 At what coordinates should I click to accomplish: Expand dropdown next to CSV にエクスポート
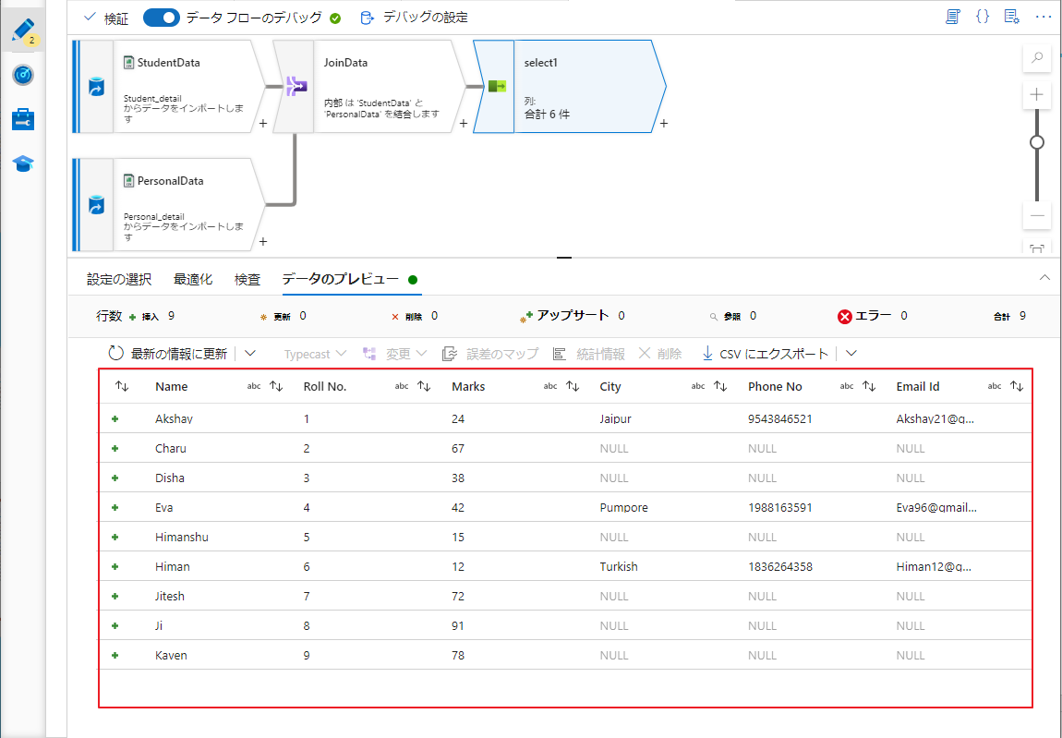click(x=851, y=353)
